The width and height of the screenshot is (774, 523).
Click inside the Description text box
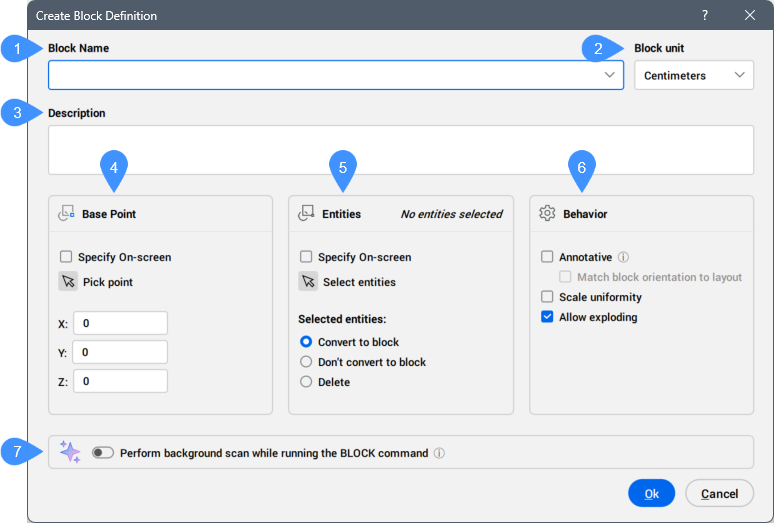pyautogui.click(x=400, y=150)
